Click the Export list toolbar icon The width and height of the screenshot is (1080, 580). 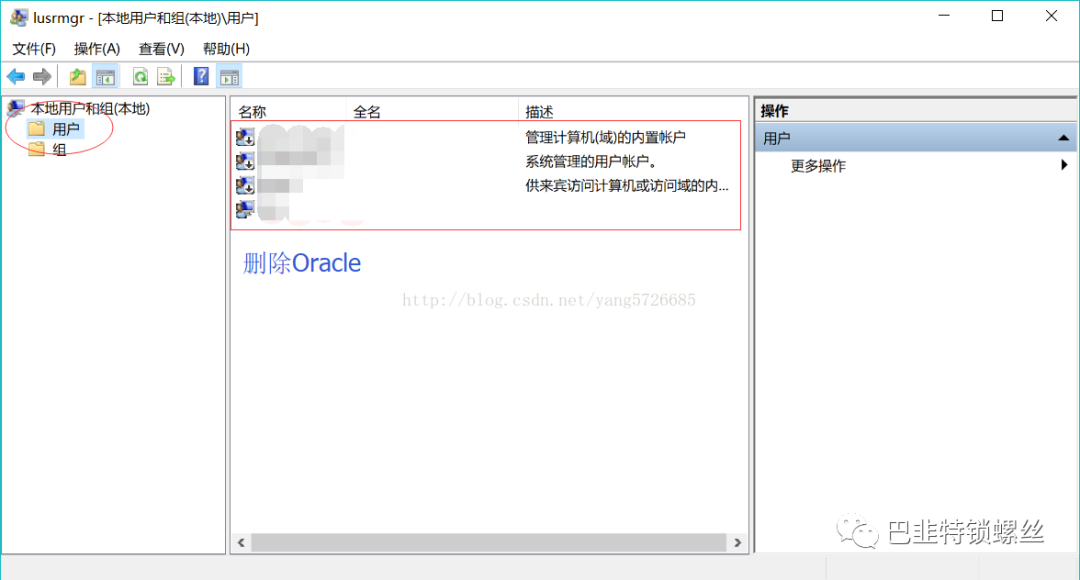click(x=166, y=76)
